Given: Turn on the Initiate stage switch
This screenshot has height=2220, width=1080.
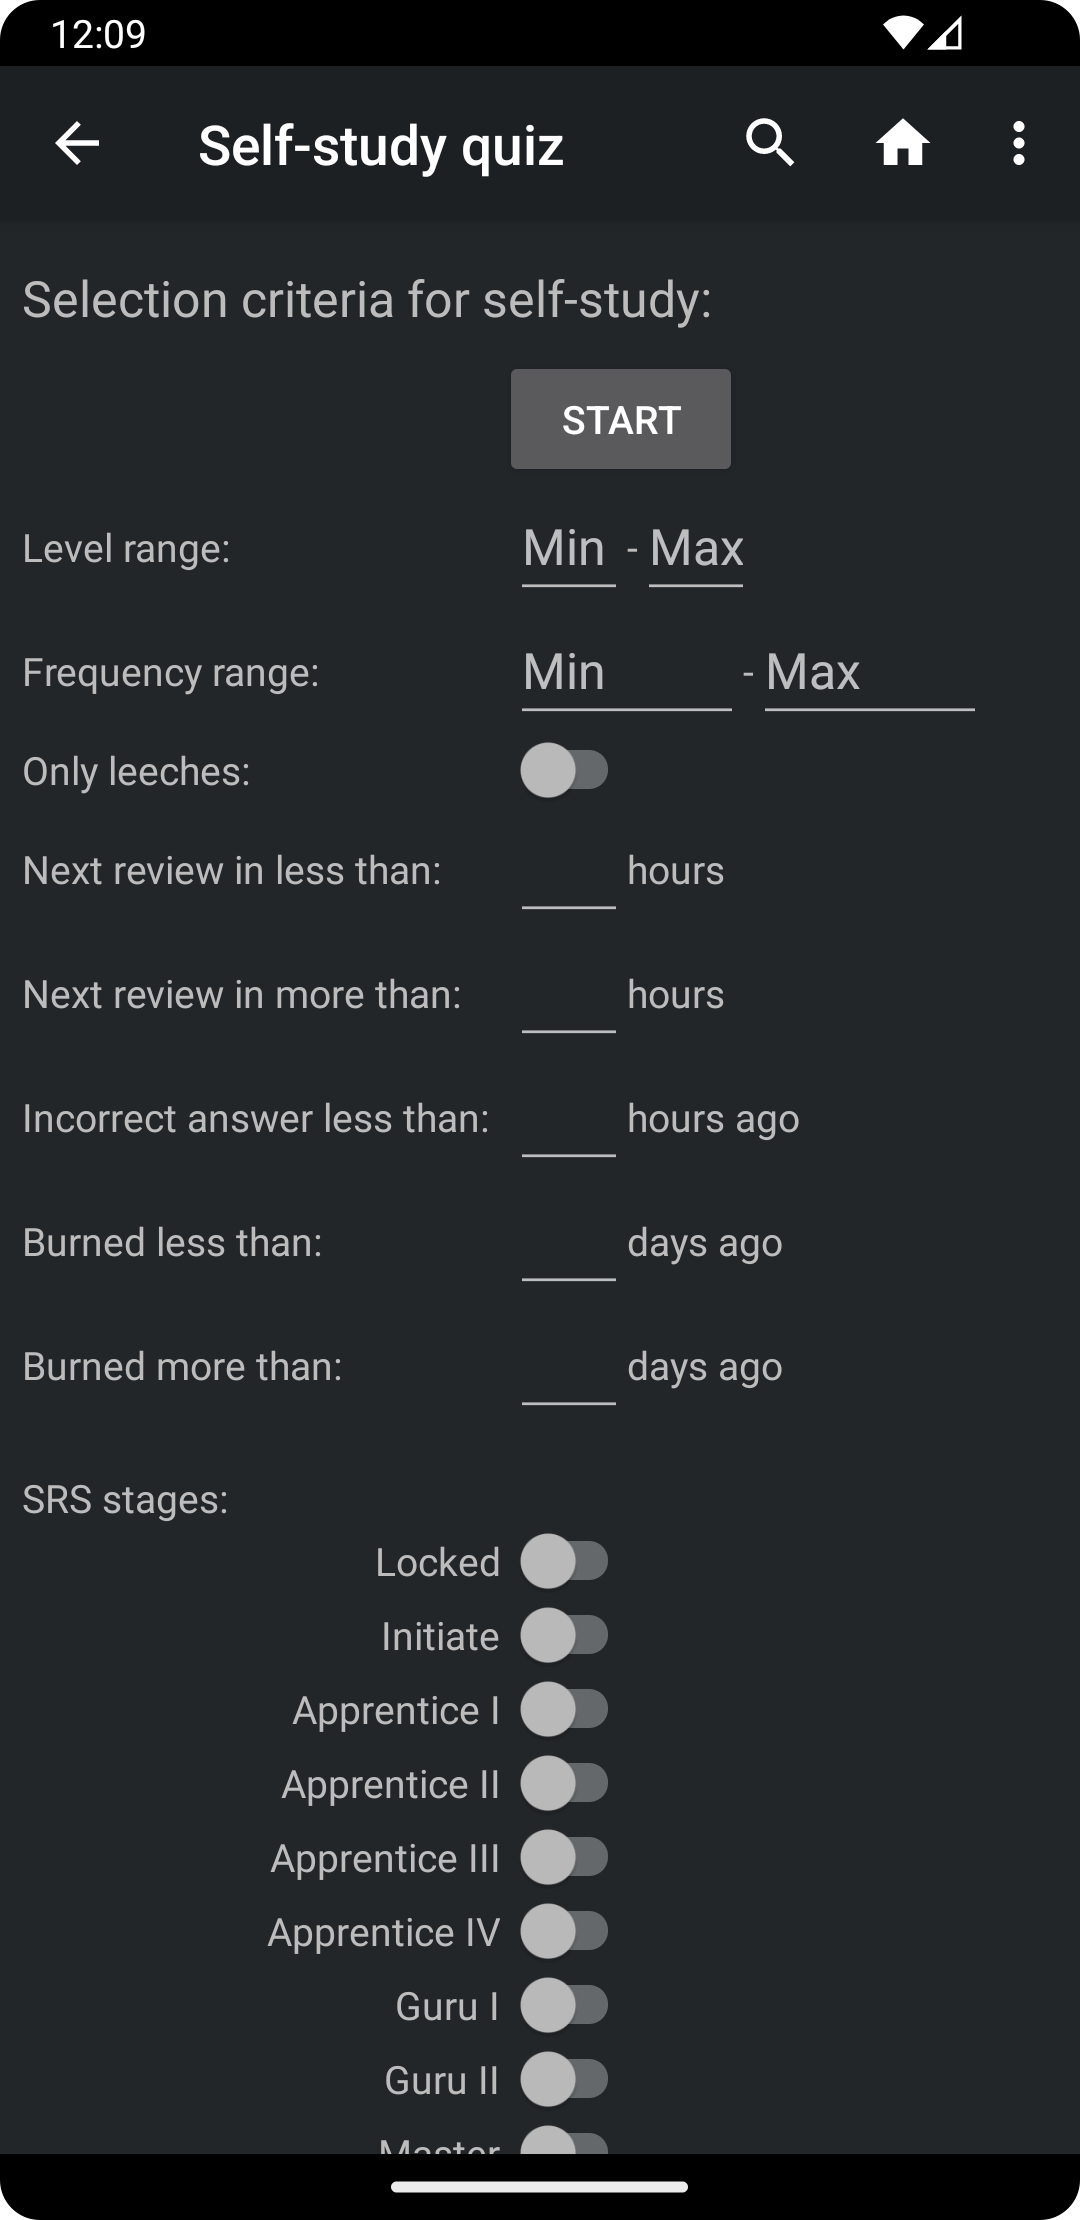Looking at the screenshot, I should pos(565,1636).
